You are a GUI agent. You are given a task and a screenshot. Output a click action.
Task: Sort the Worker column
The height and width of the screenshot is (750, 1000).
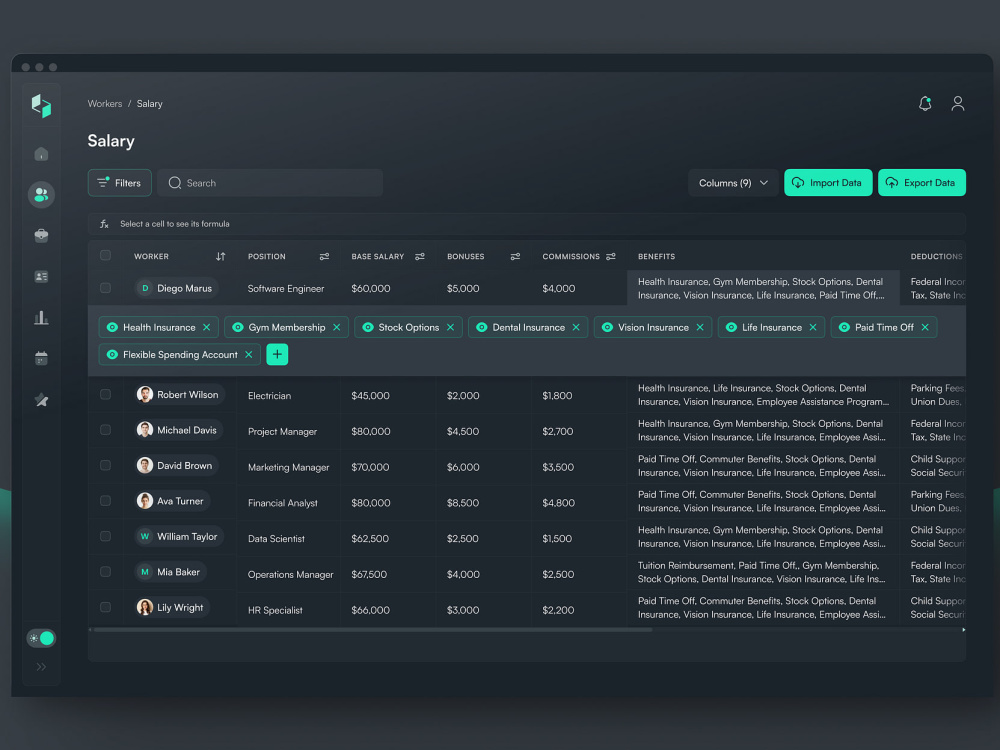point(221,256)
